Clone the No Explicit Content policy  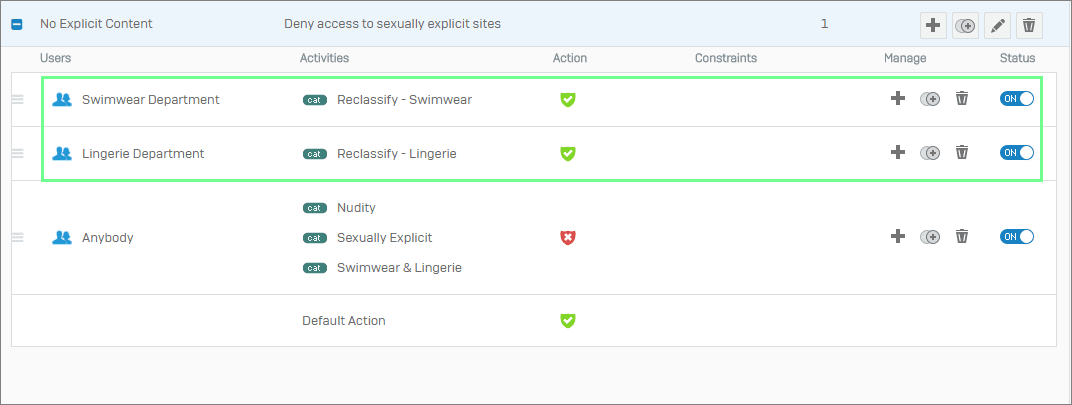[x=965, y=26]
